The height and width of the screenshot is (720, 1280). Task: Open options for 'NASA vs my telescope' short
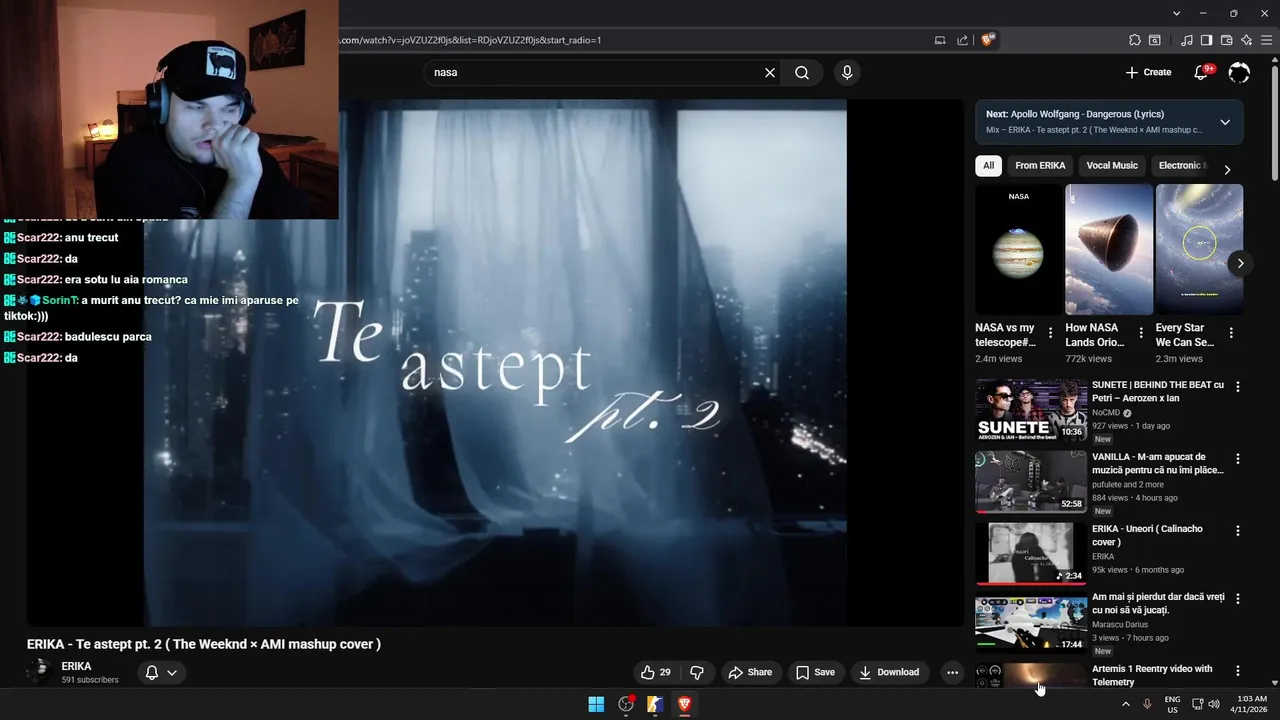coord(1050,333)
